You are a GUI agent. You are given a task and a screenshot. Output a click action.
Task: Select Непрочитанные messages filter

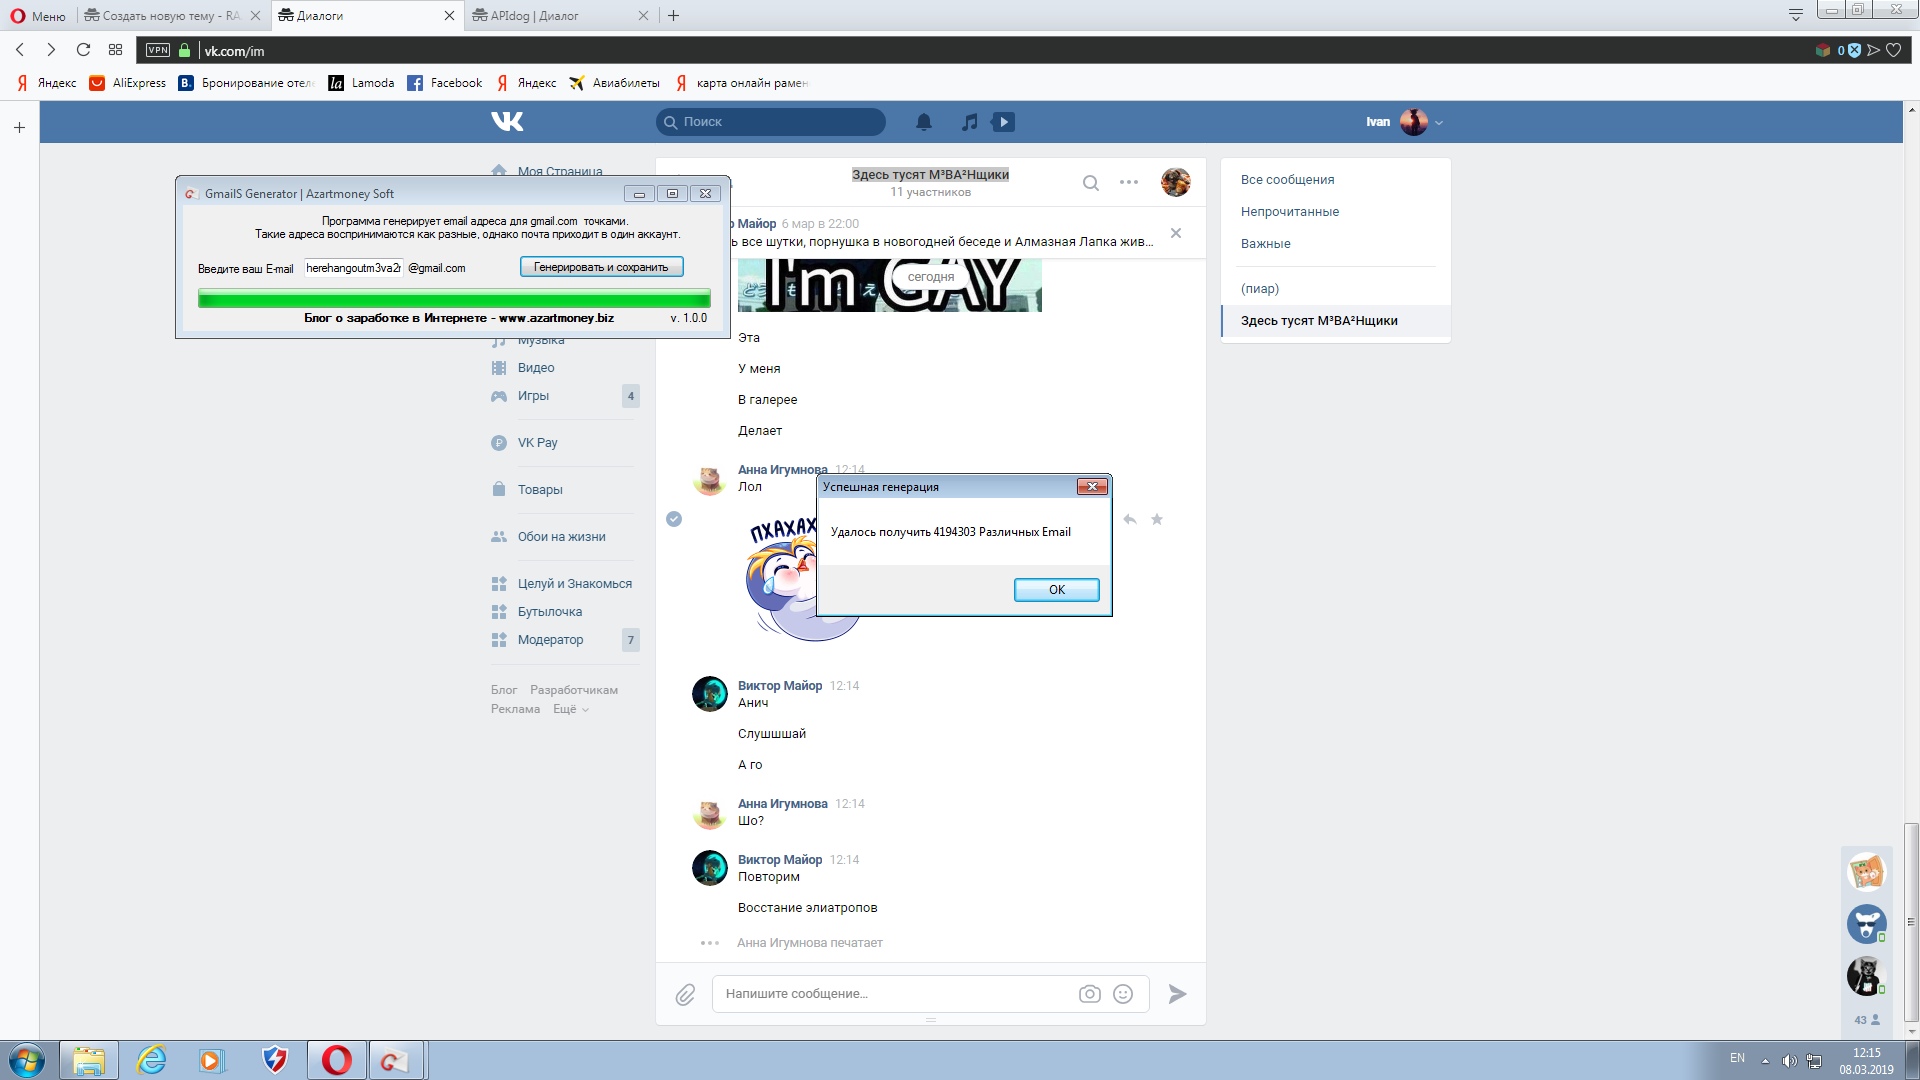click(x=1289, y=212)
